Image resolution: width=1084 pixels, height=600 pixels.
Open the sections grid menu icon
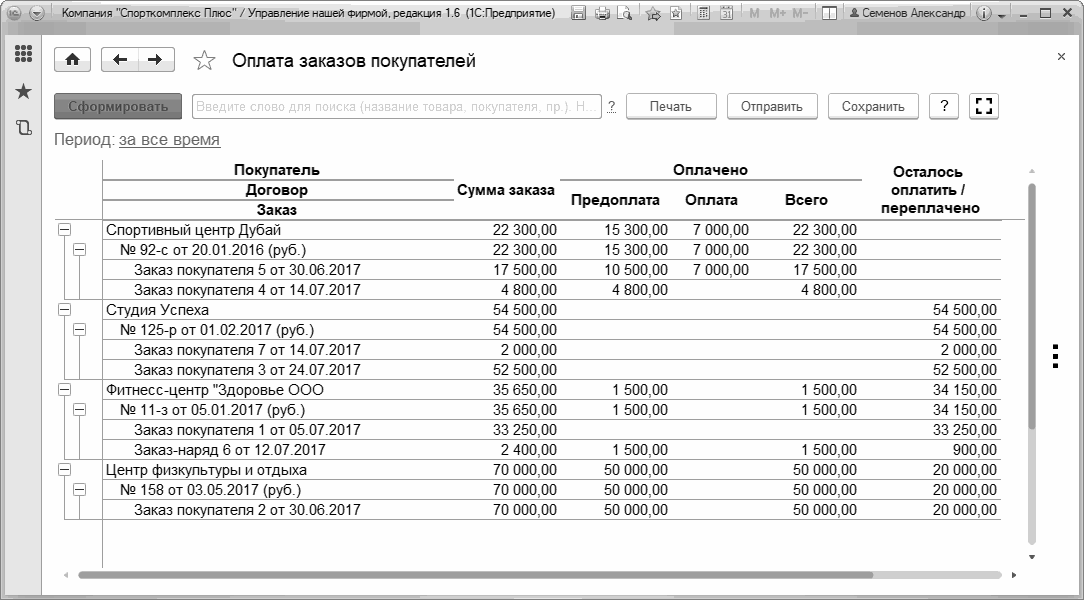[x=24, y=53]
